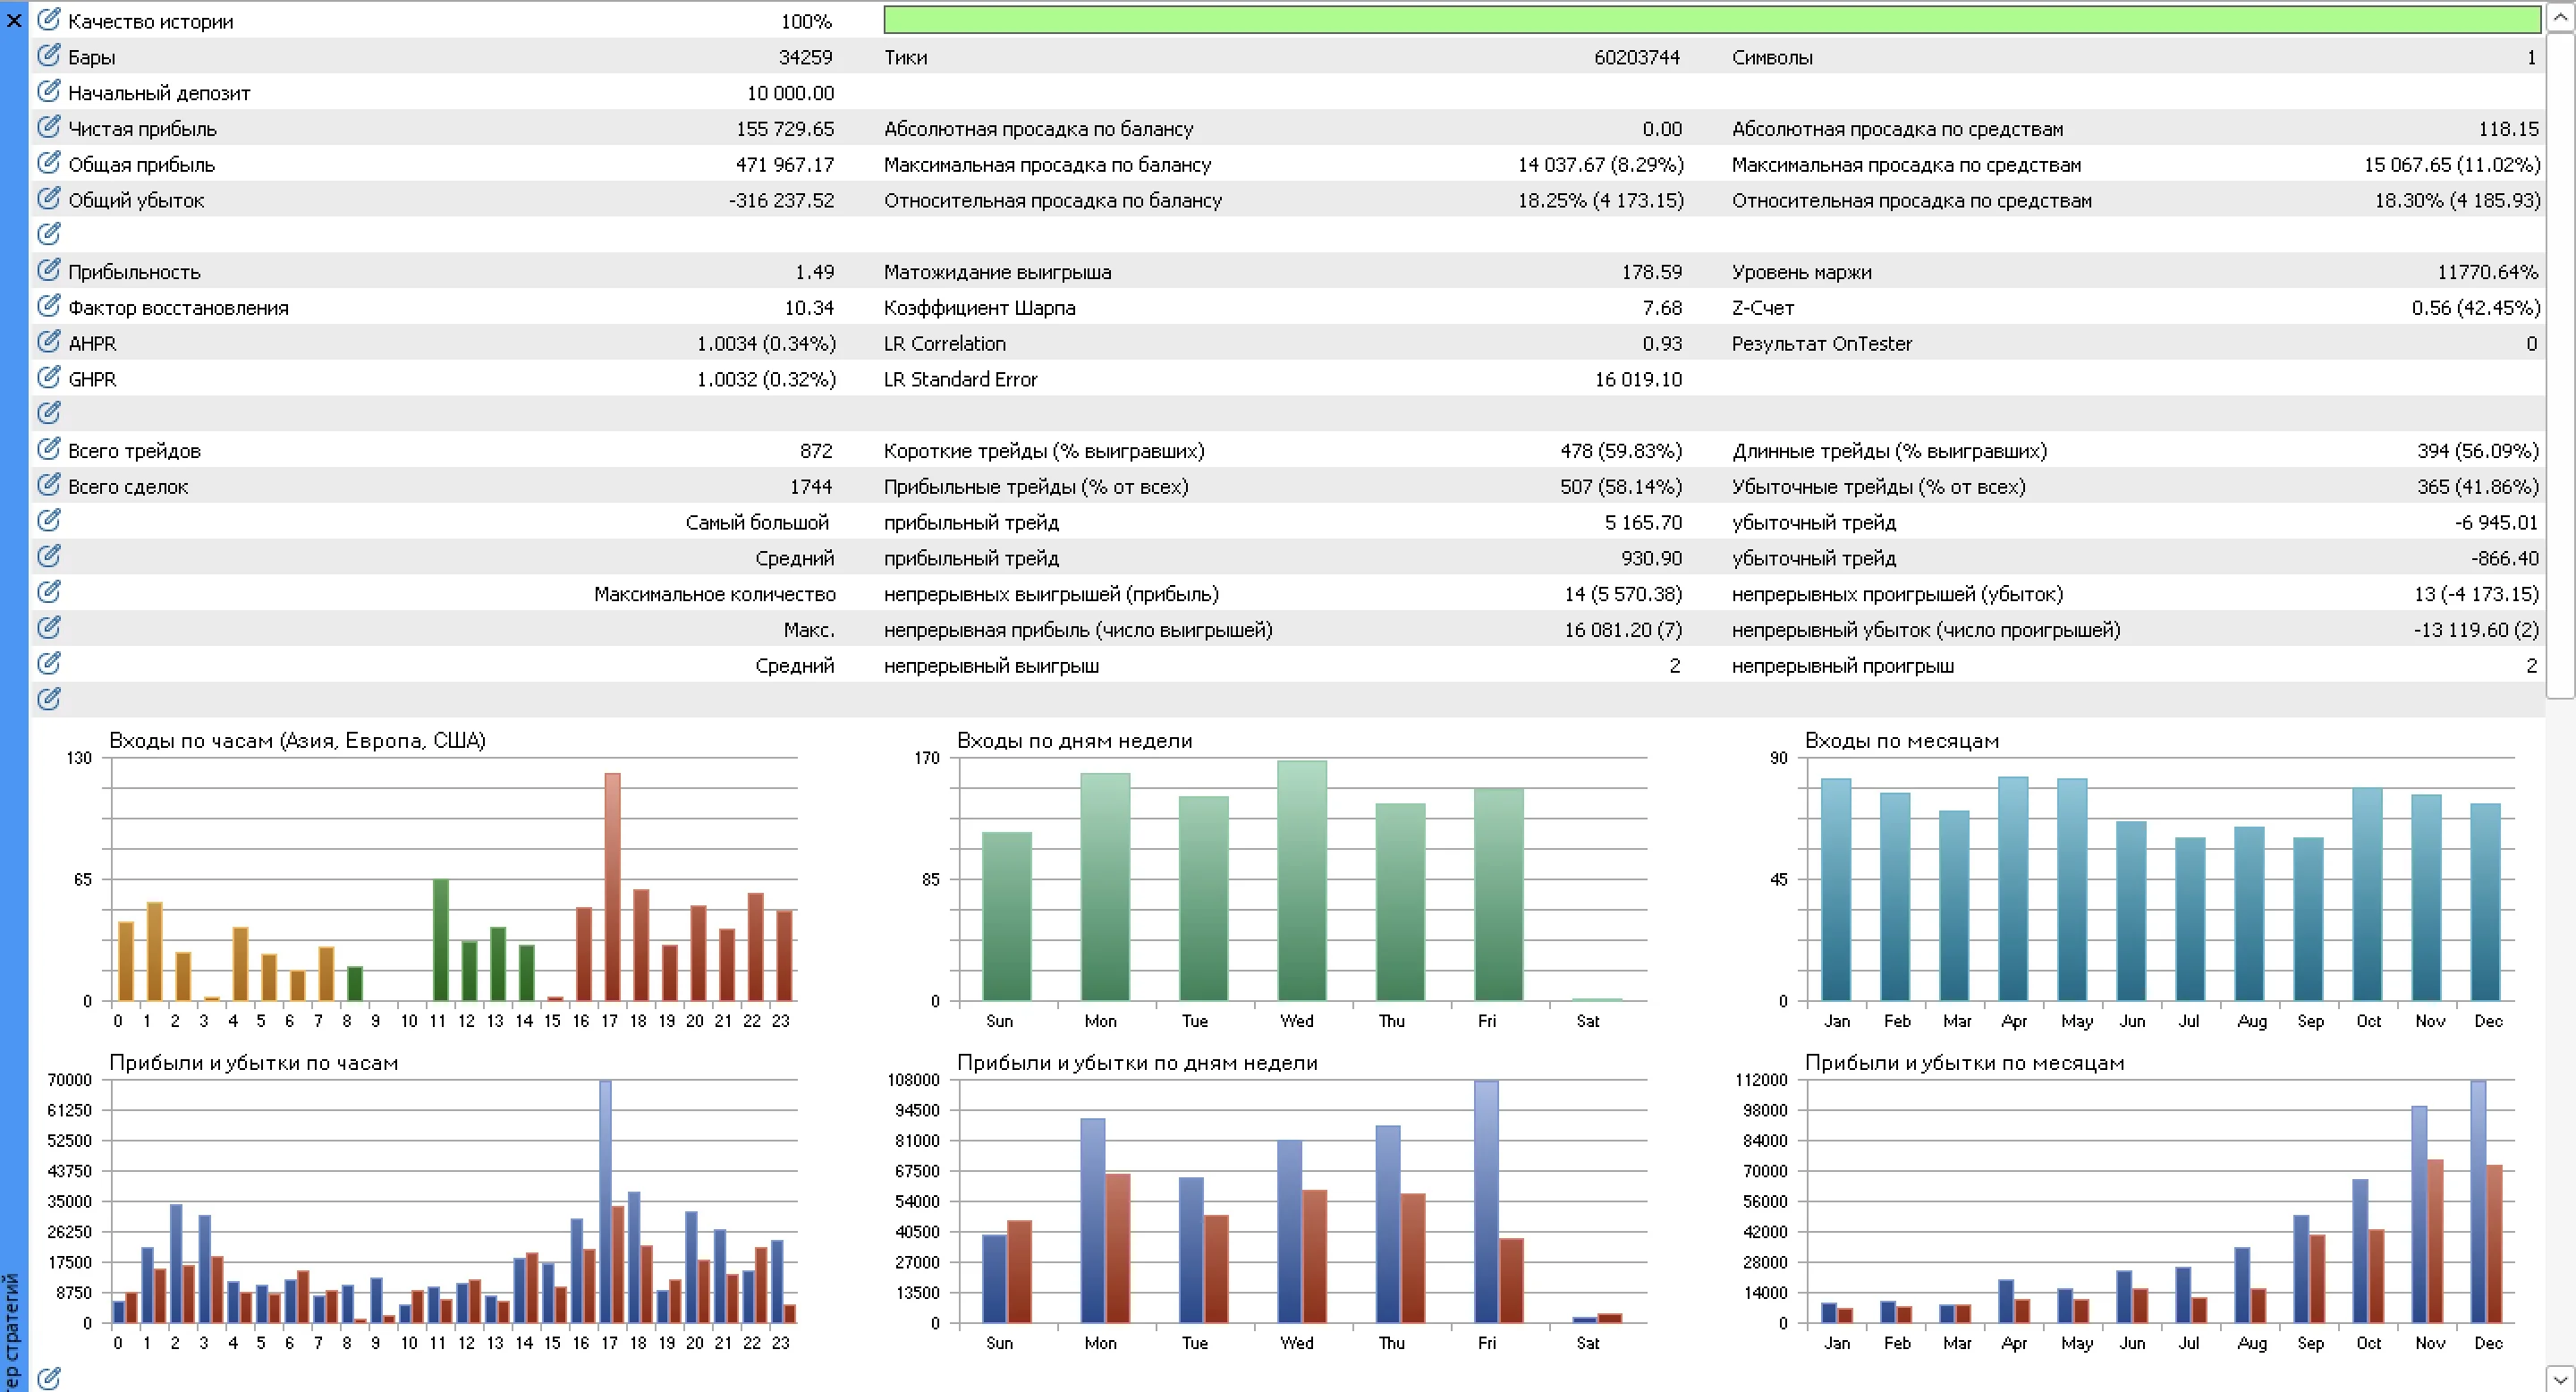Click the edit icon beside AHPR
The height and width of the screenshot is (1392, 2576).
click(x=49, y=342)
